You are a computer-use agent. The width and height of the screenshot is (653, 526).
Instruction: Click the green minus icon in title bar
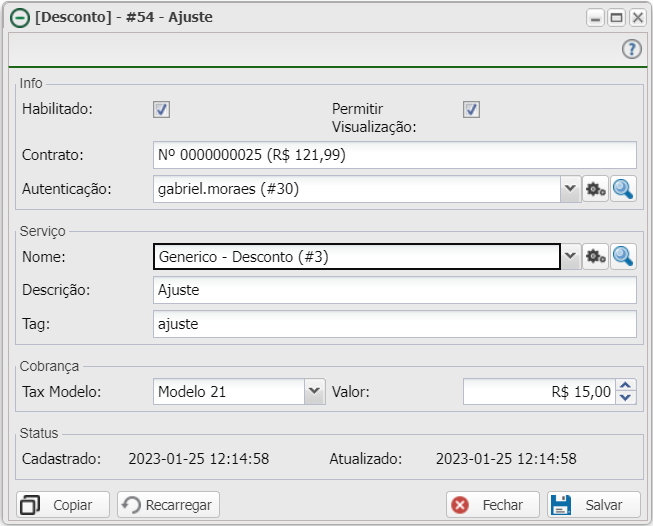[19, 18]
